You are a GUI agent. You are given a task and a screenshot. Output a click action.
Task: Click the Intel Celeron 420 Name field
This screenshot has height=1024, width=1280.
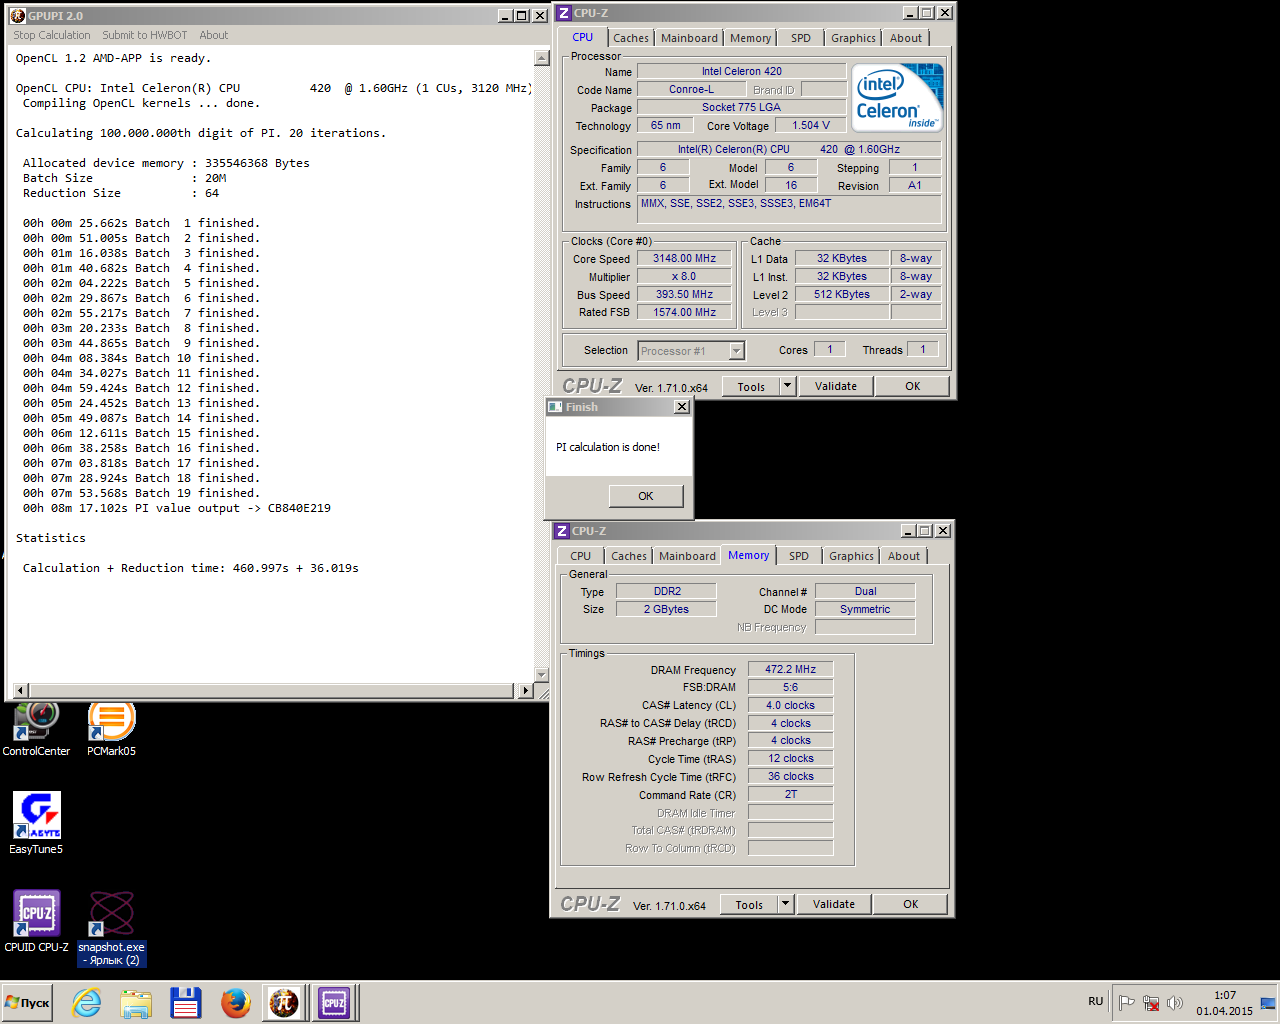[x=742, y=71]
